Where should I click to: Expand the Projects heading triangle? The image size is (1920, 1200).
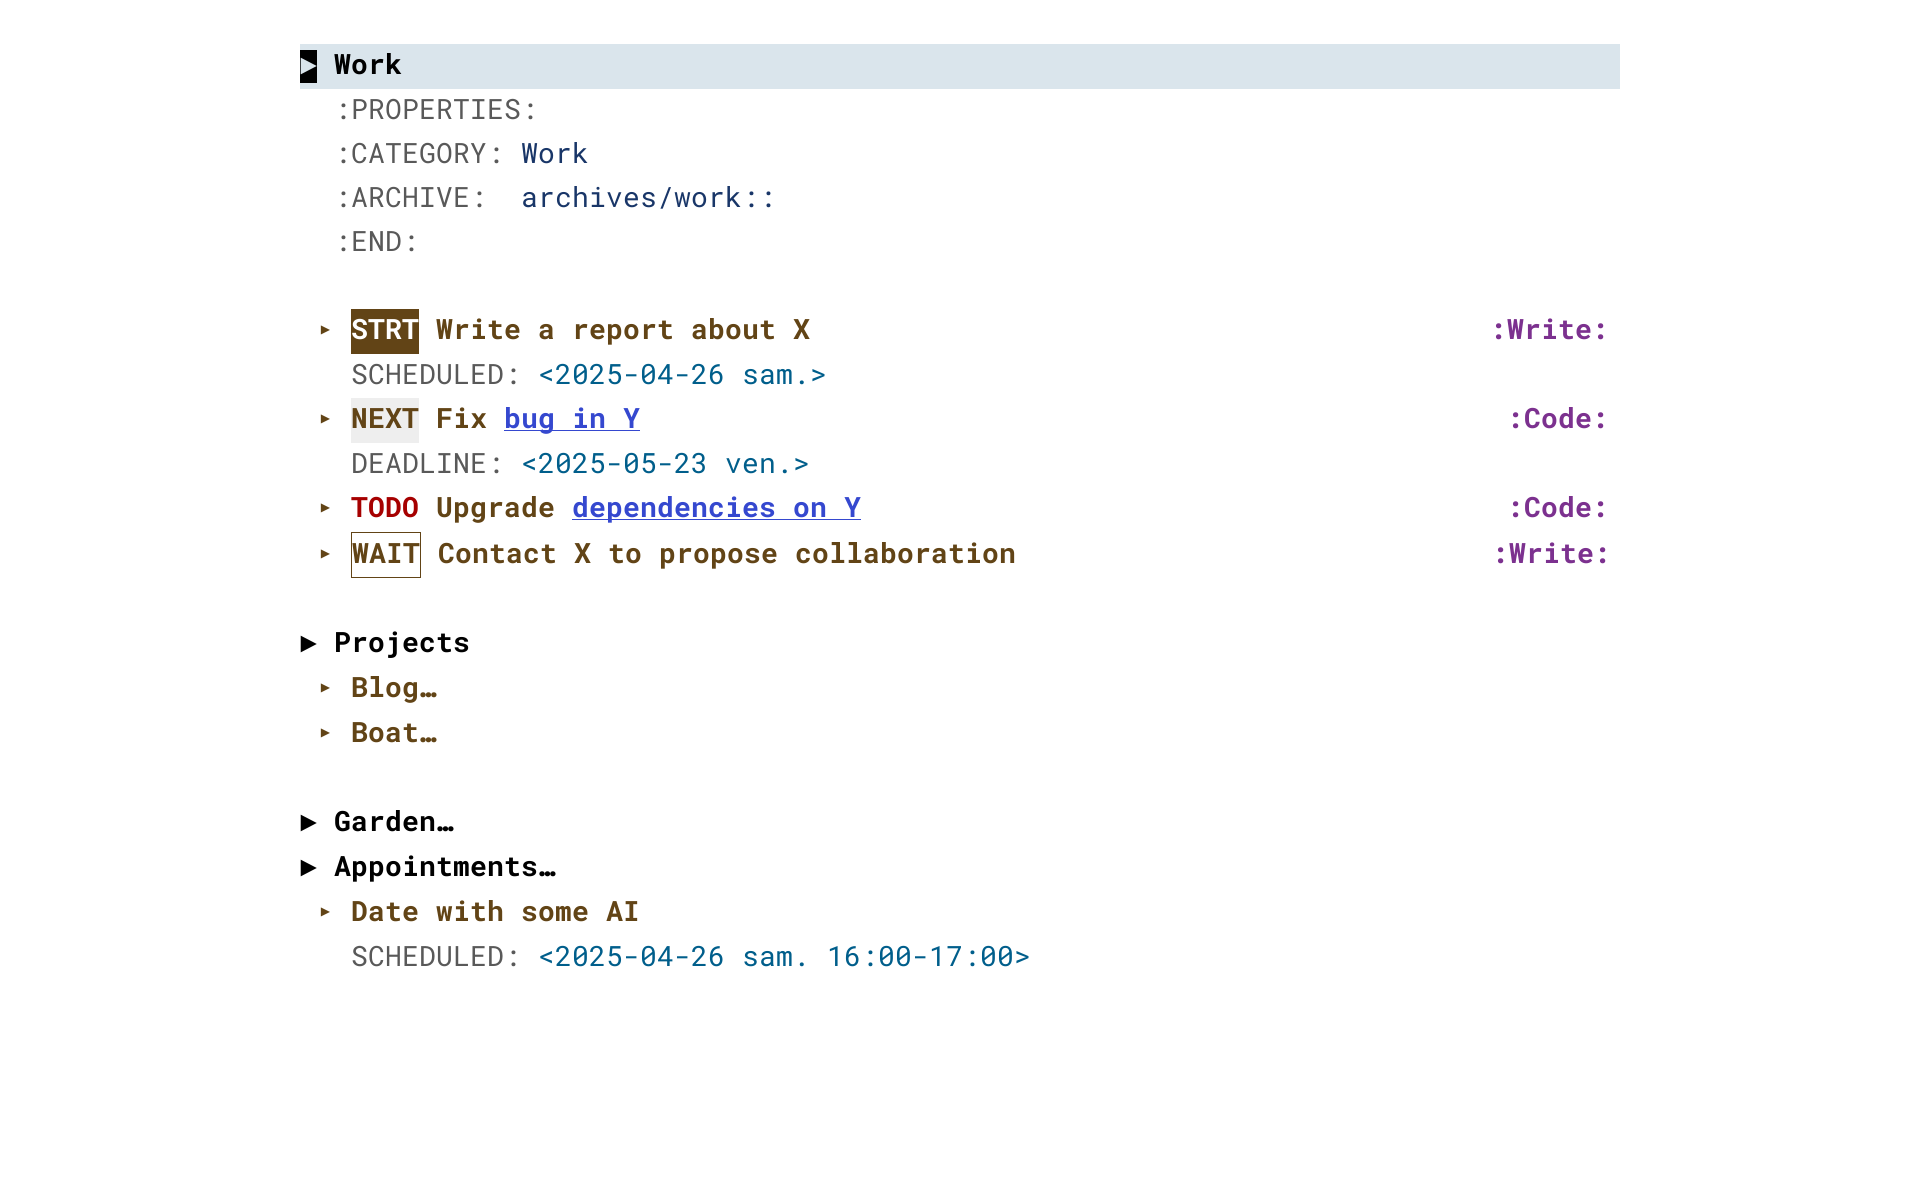pos(309,644)
